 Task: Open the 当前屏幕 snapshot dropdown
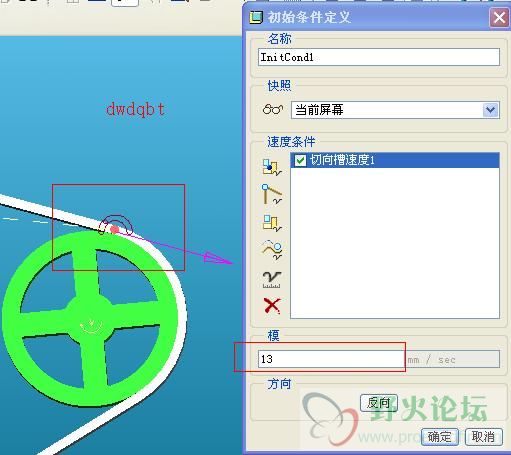490,110
